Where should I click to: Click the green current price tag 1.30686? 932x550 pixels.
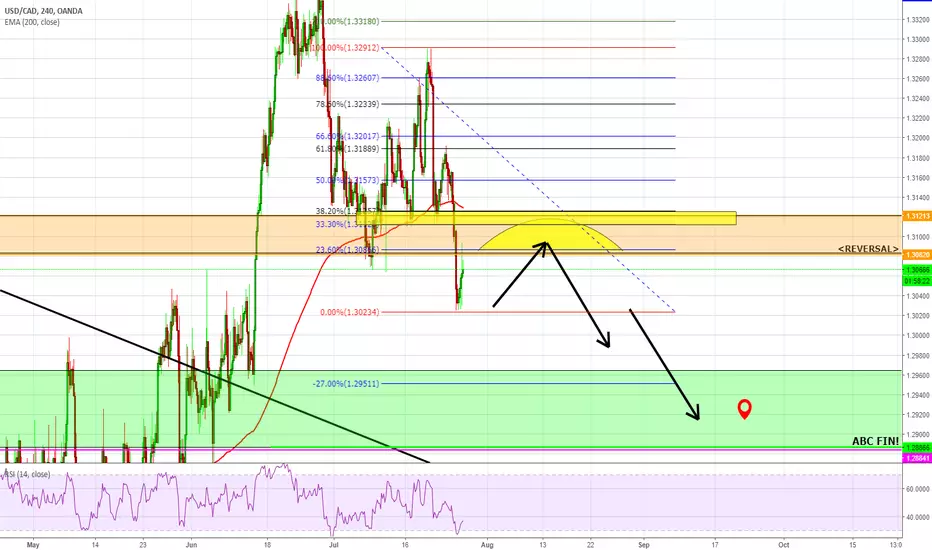tap(917, 270)
